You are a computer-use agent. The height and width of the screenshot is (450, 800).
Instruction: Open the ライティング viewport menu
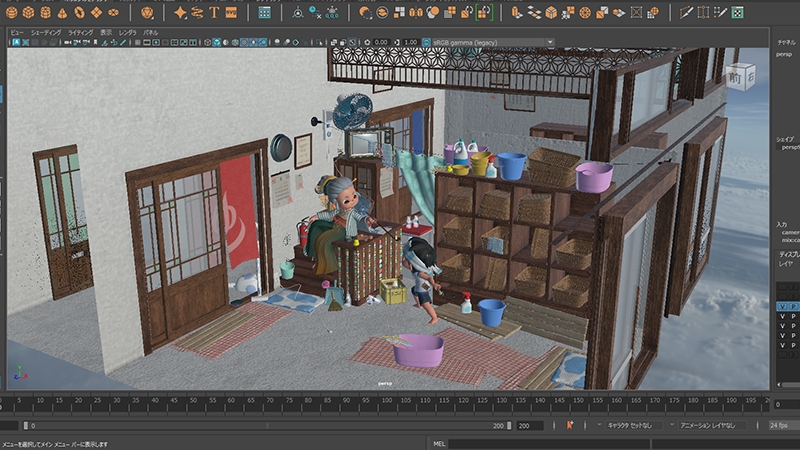pos(80,32)
